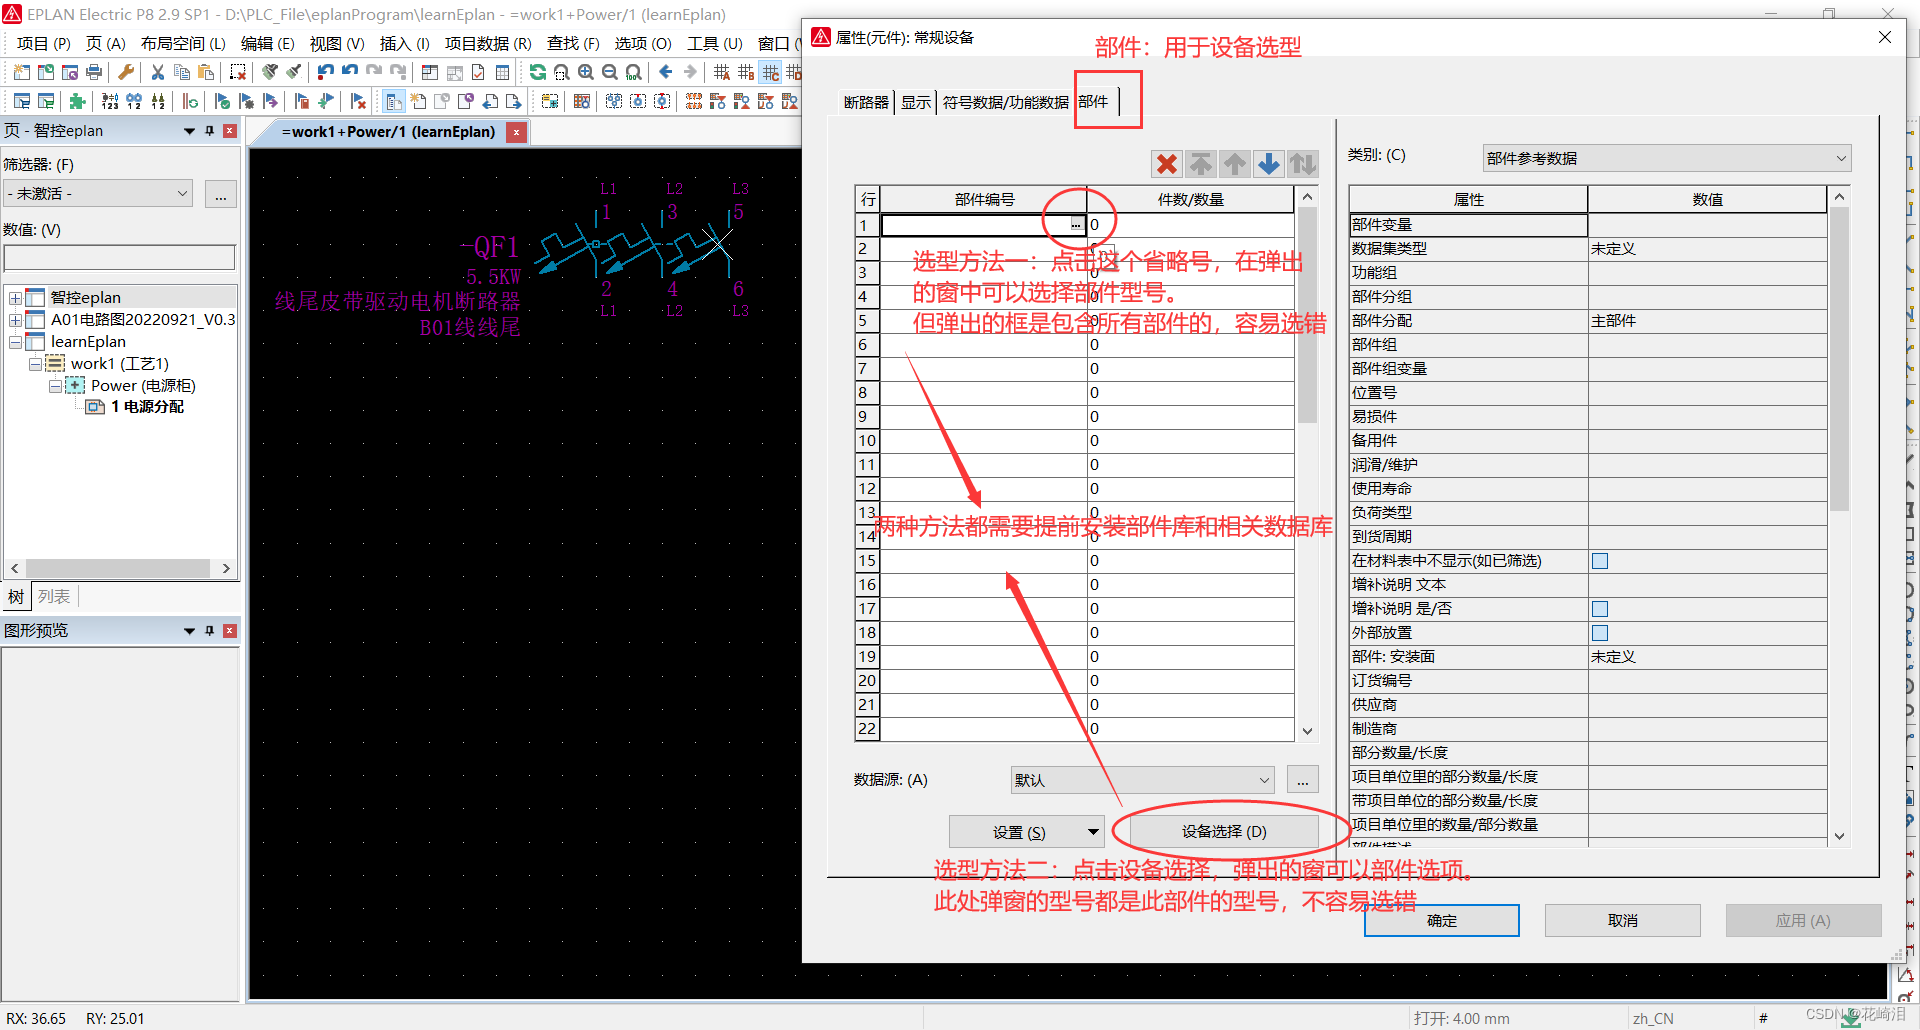Click the 取消 button
1920x1030 pixels.
tap(1623, 921)
